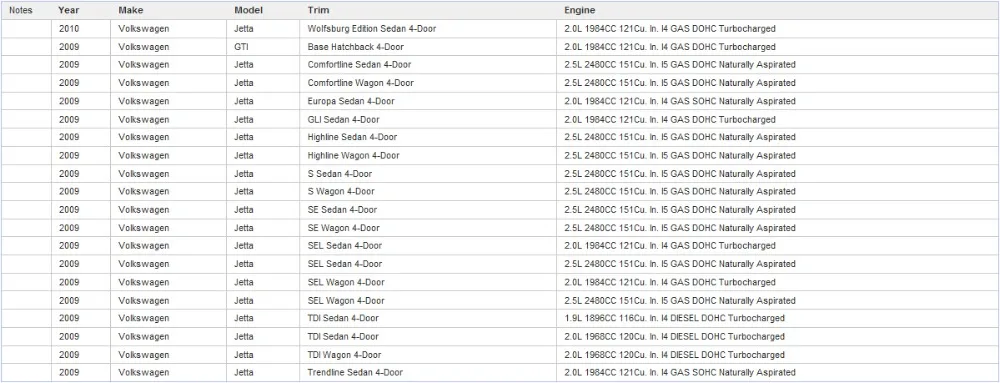Select the SE Sedan 4-Door trim
The height and width of the screenshot is (383, 1000).
click(x=342, y=210)
